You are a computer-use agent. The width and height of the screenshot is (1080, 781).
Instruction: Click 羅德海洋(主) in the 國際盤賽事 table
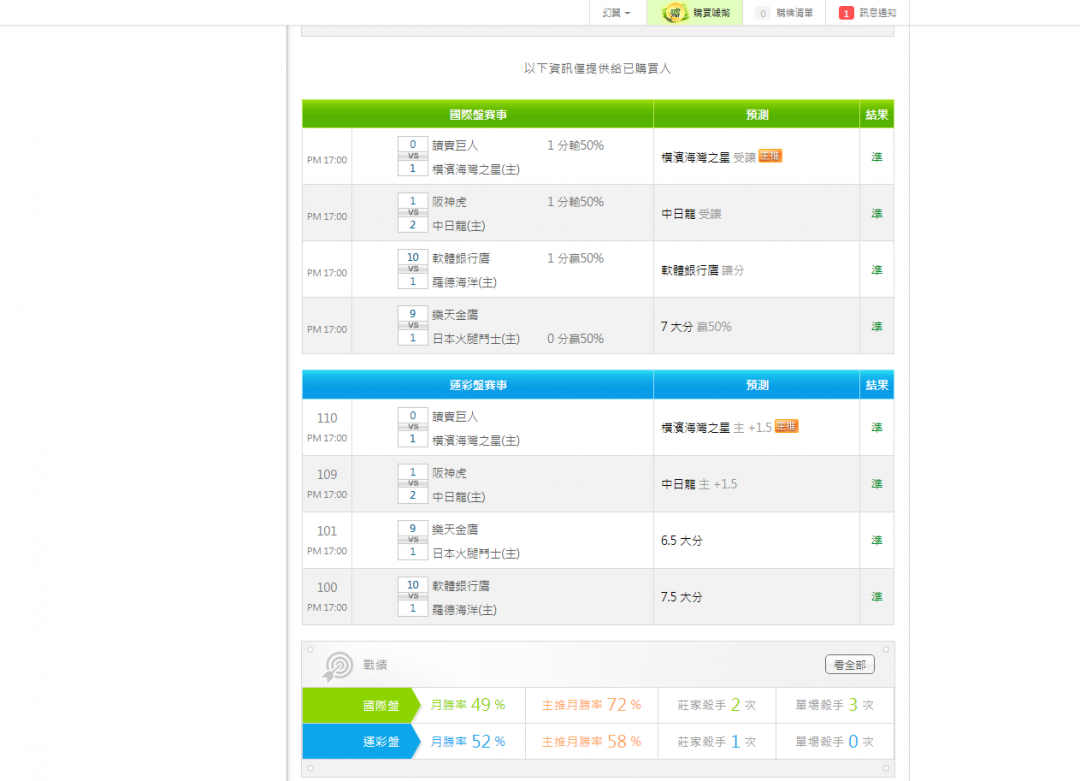[x=464, y=282]
